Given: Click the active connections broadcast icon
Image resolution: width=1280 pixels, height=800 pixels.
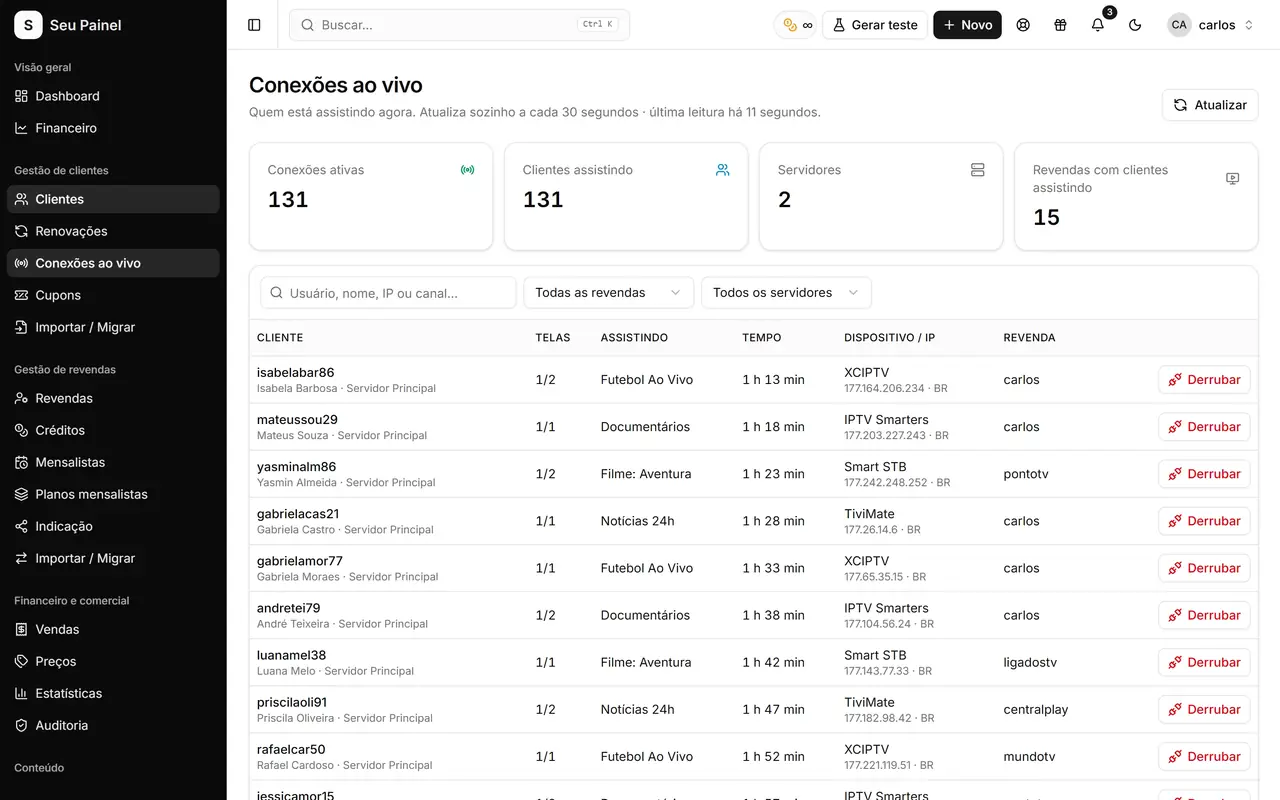Looking at the screenshot, I should (x=467, y=170).
